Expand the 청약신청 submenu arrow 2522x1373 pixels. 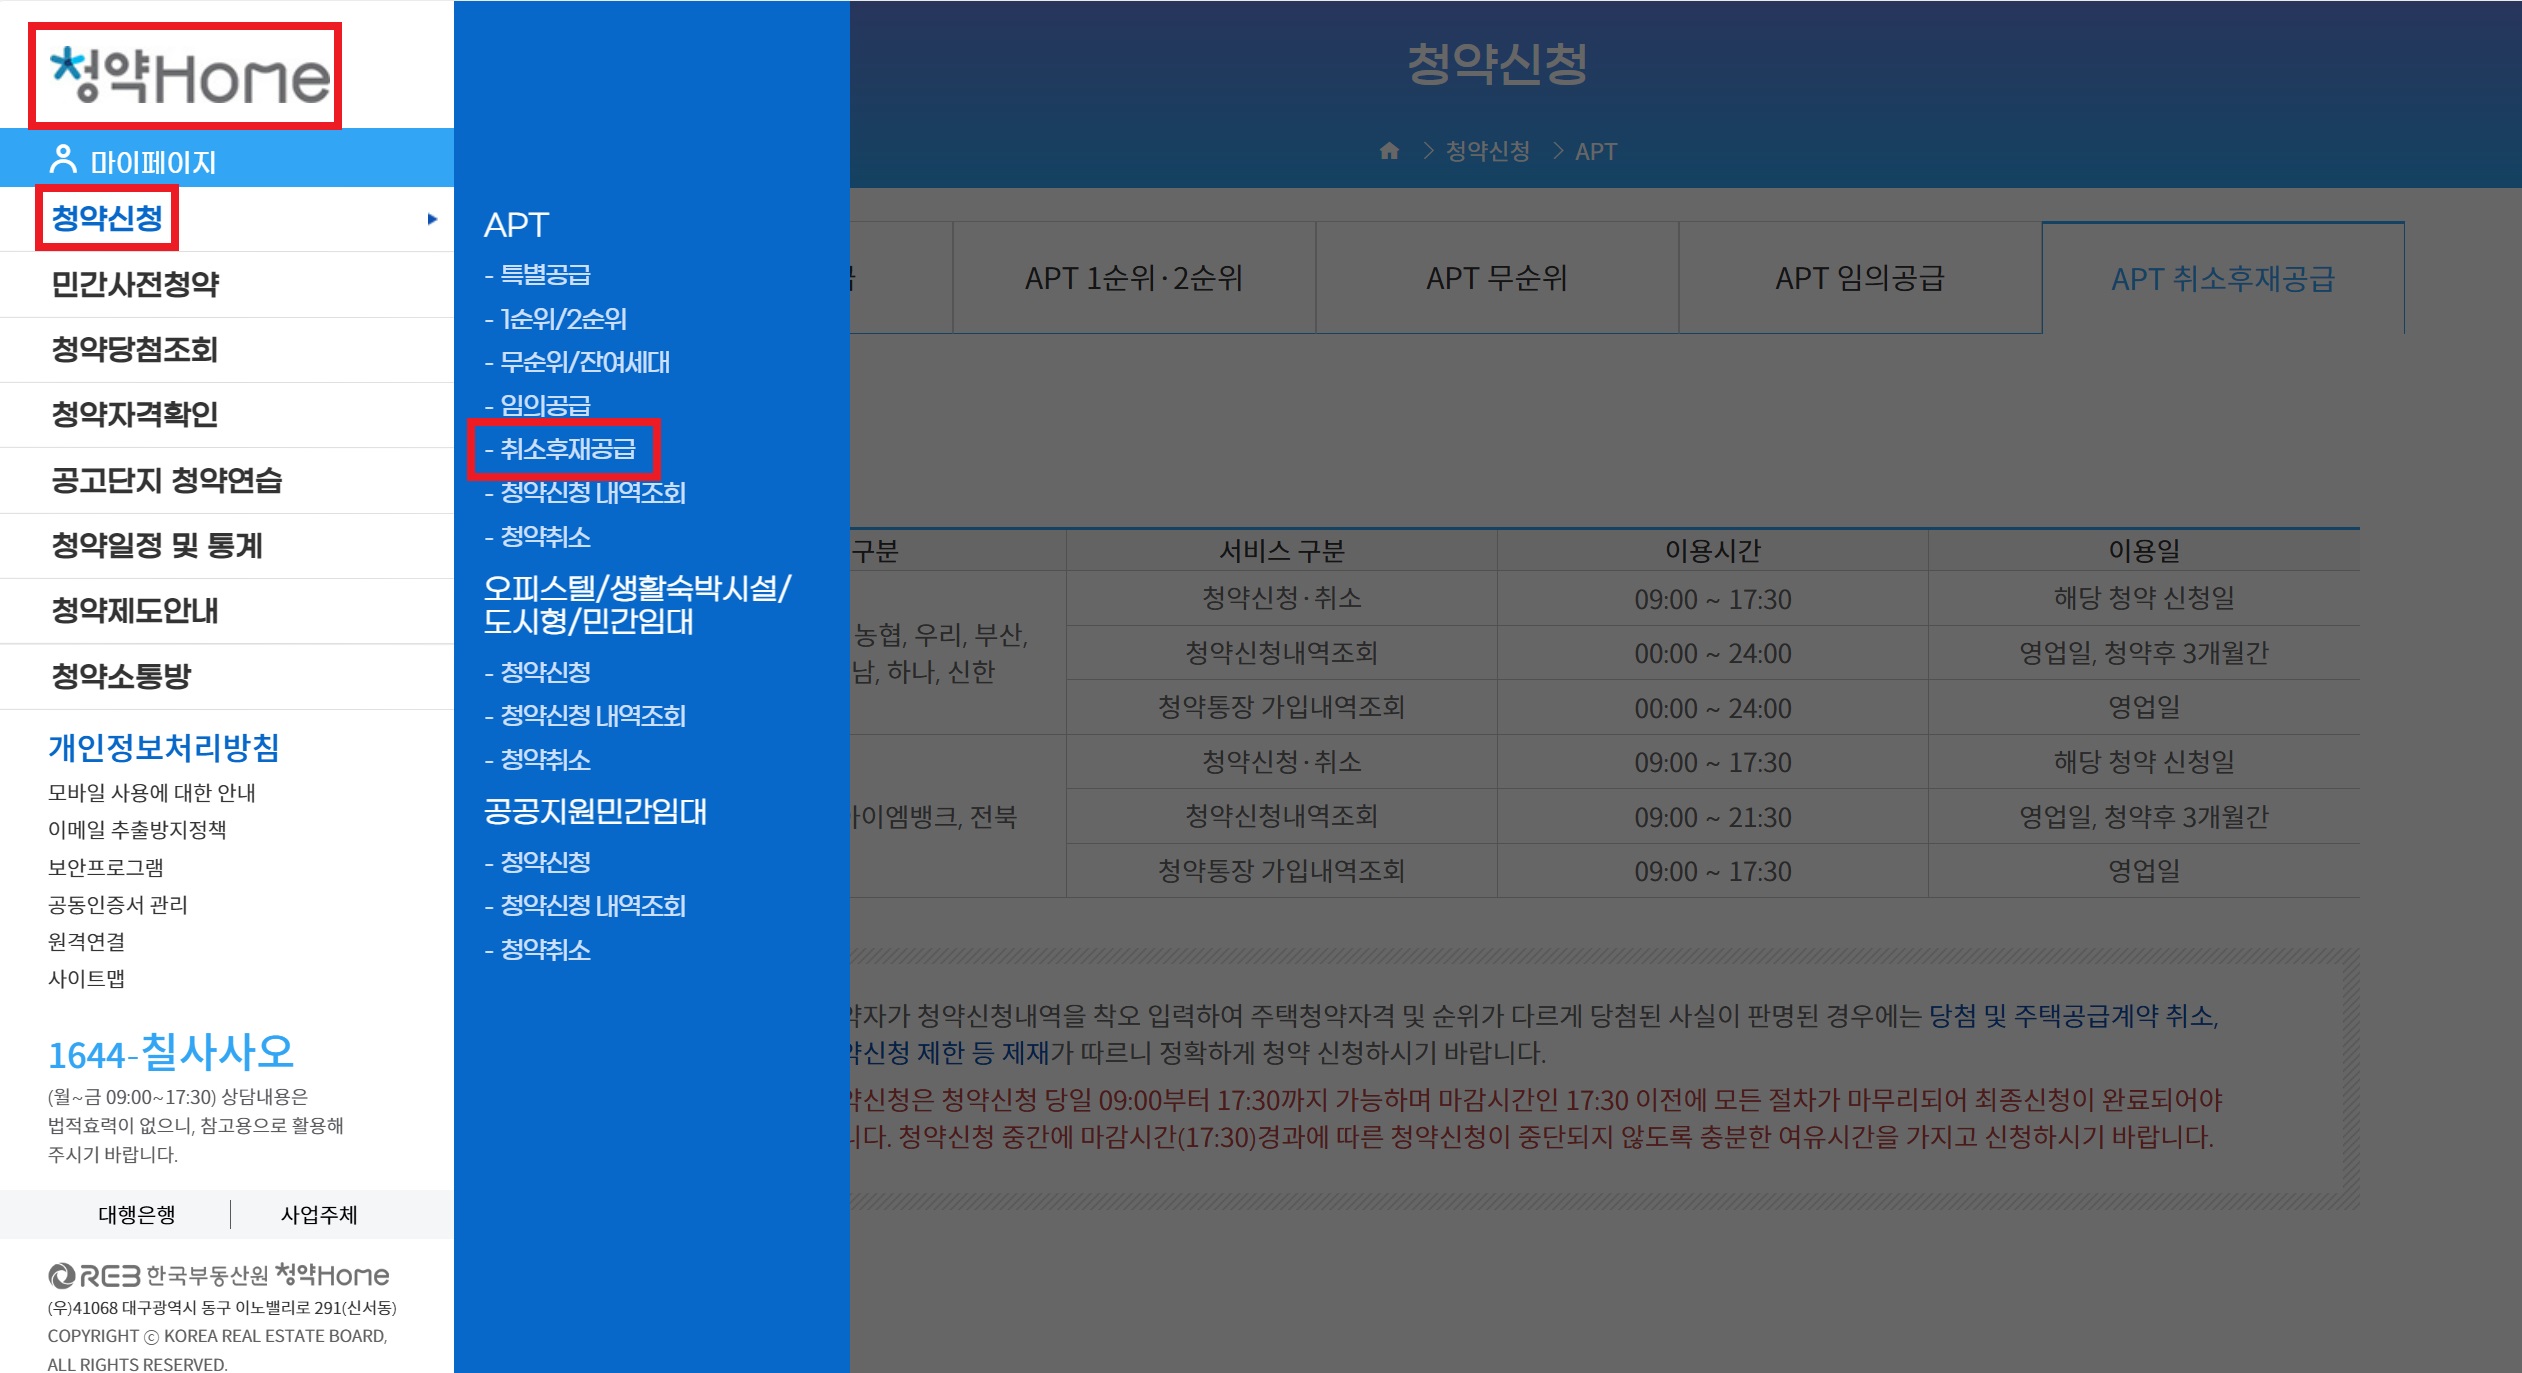(x=431, y=219)
